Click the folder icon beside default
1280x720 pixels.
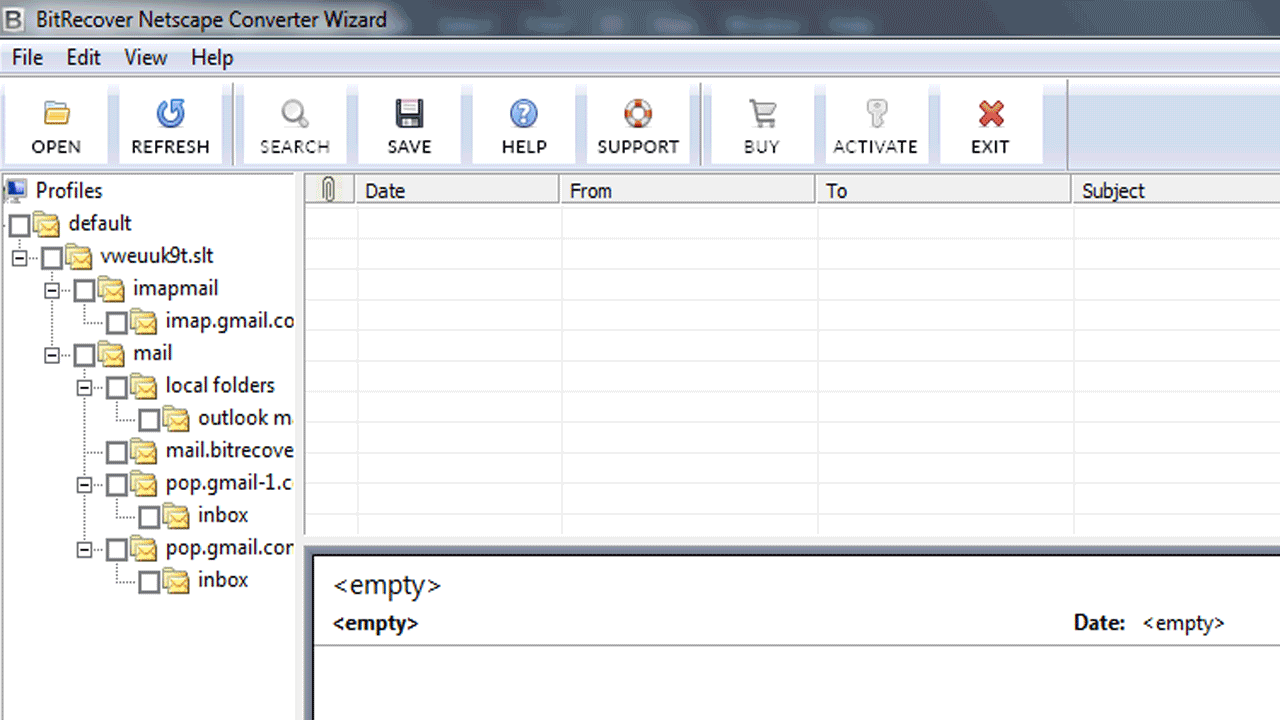tap(47, 224)
